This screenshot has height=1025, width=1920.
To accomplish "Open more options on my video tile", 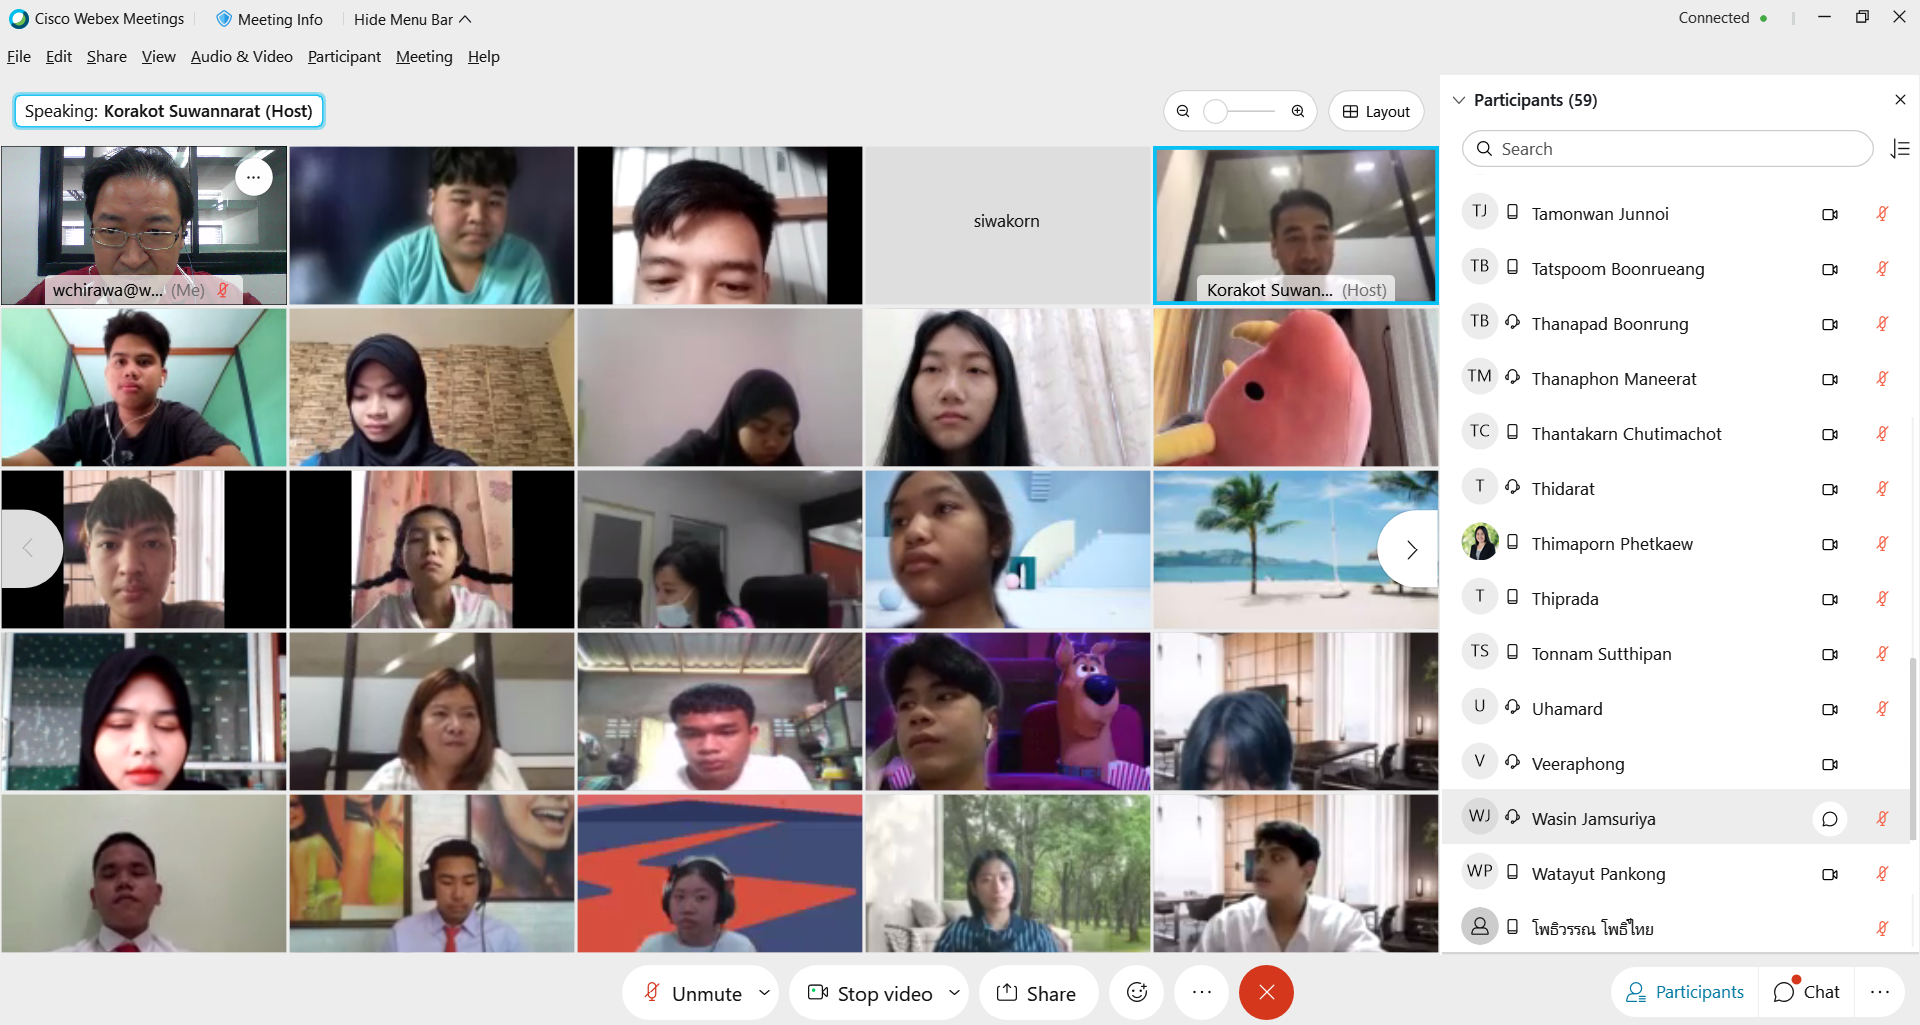I will [x=254, y=177].
